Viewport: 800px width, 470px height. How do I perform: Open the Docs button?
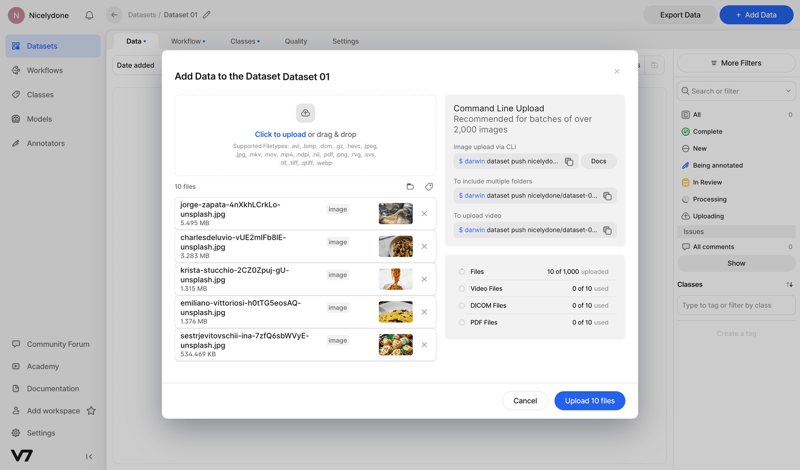coord(598,161)
